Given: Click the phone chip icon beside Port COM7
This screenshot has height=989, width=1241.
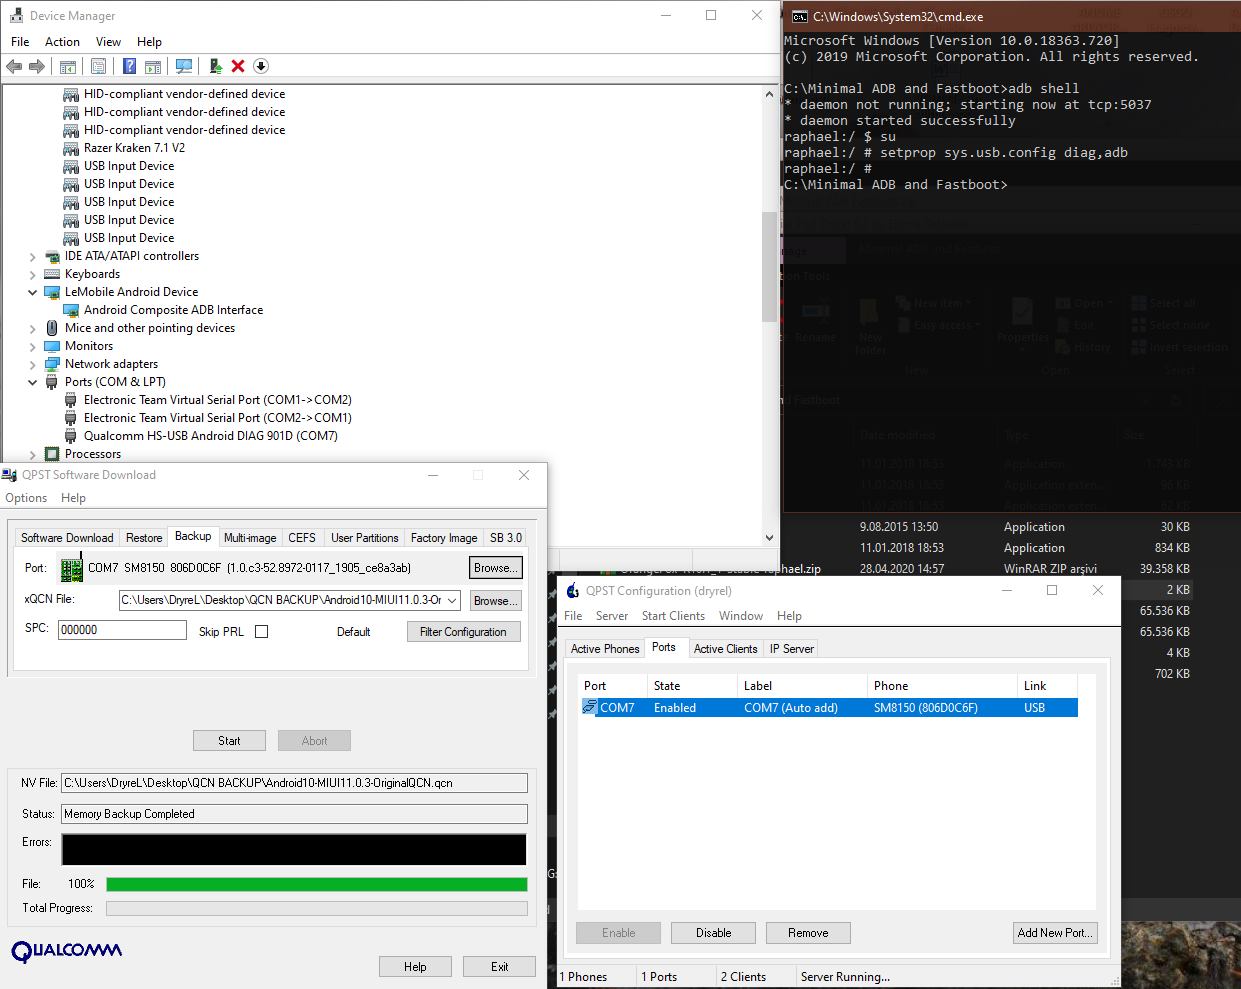Looking at the screenshot, I should pyautogui.click(x=71, y=569).
